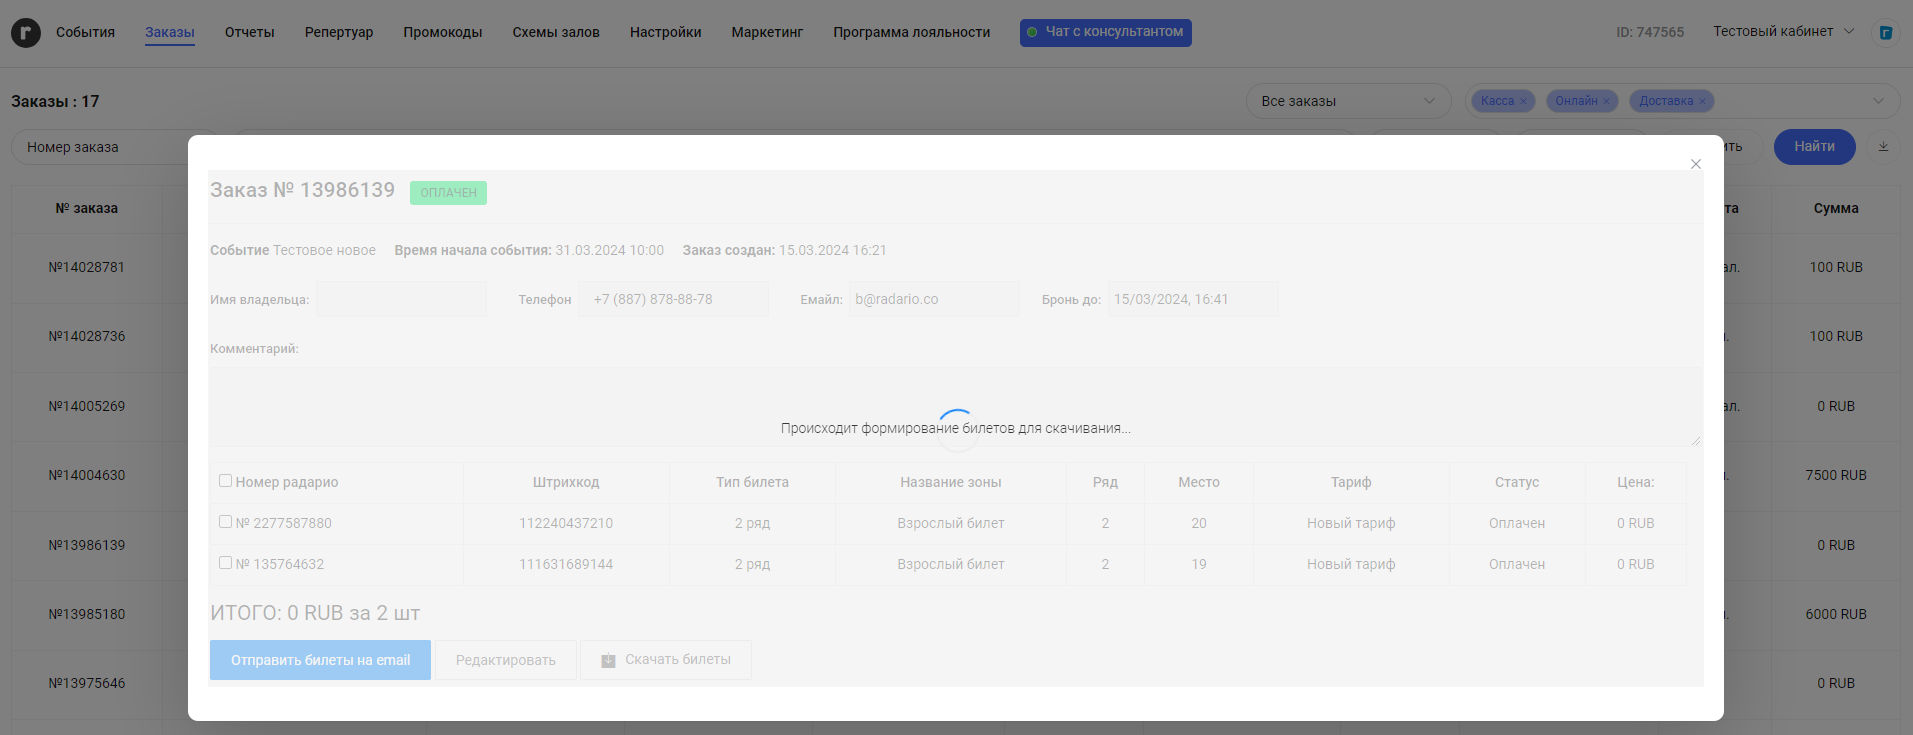Open Программа лояльности section
The width and height of the screenshot is (1913, 735).
click(912, 32)
